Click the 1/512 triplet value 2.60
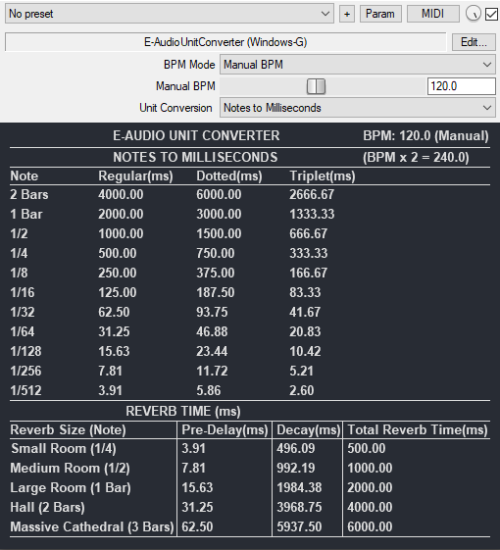Viewport: 500px width, 550px height. click(301, 391)
